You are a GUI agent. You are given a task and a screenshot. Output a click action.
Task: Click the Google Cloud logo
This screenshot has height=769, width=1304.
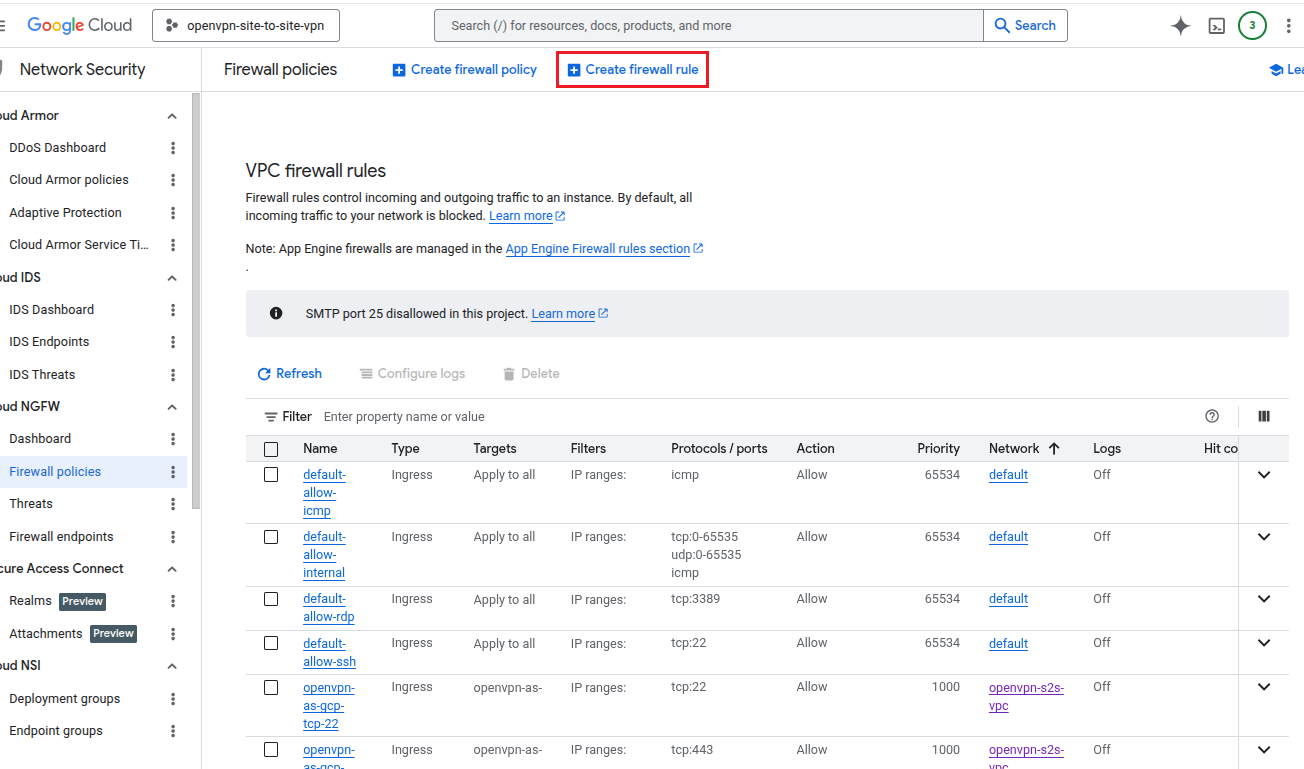(x=80, y=26)
